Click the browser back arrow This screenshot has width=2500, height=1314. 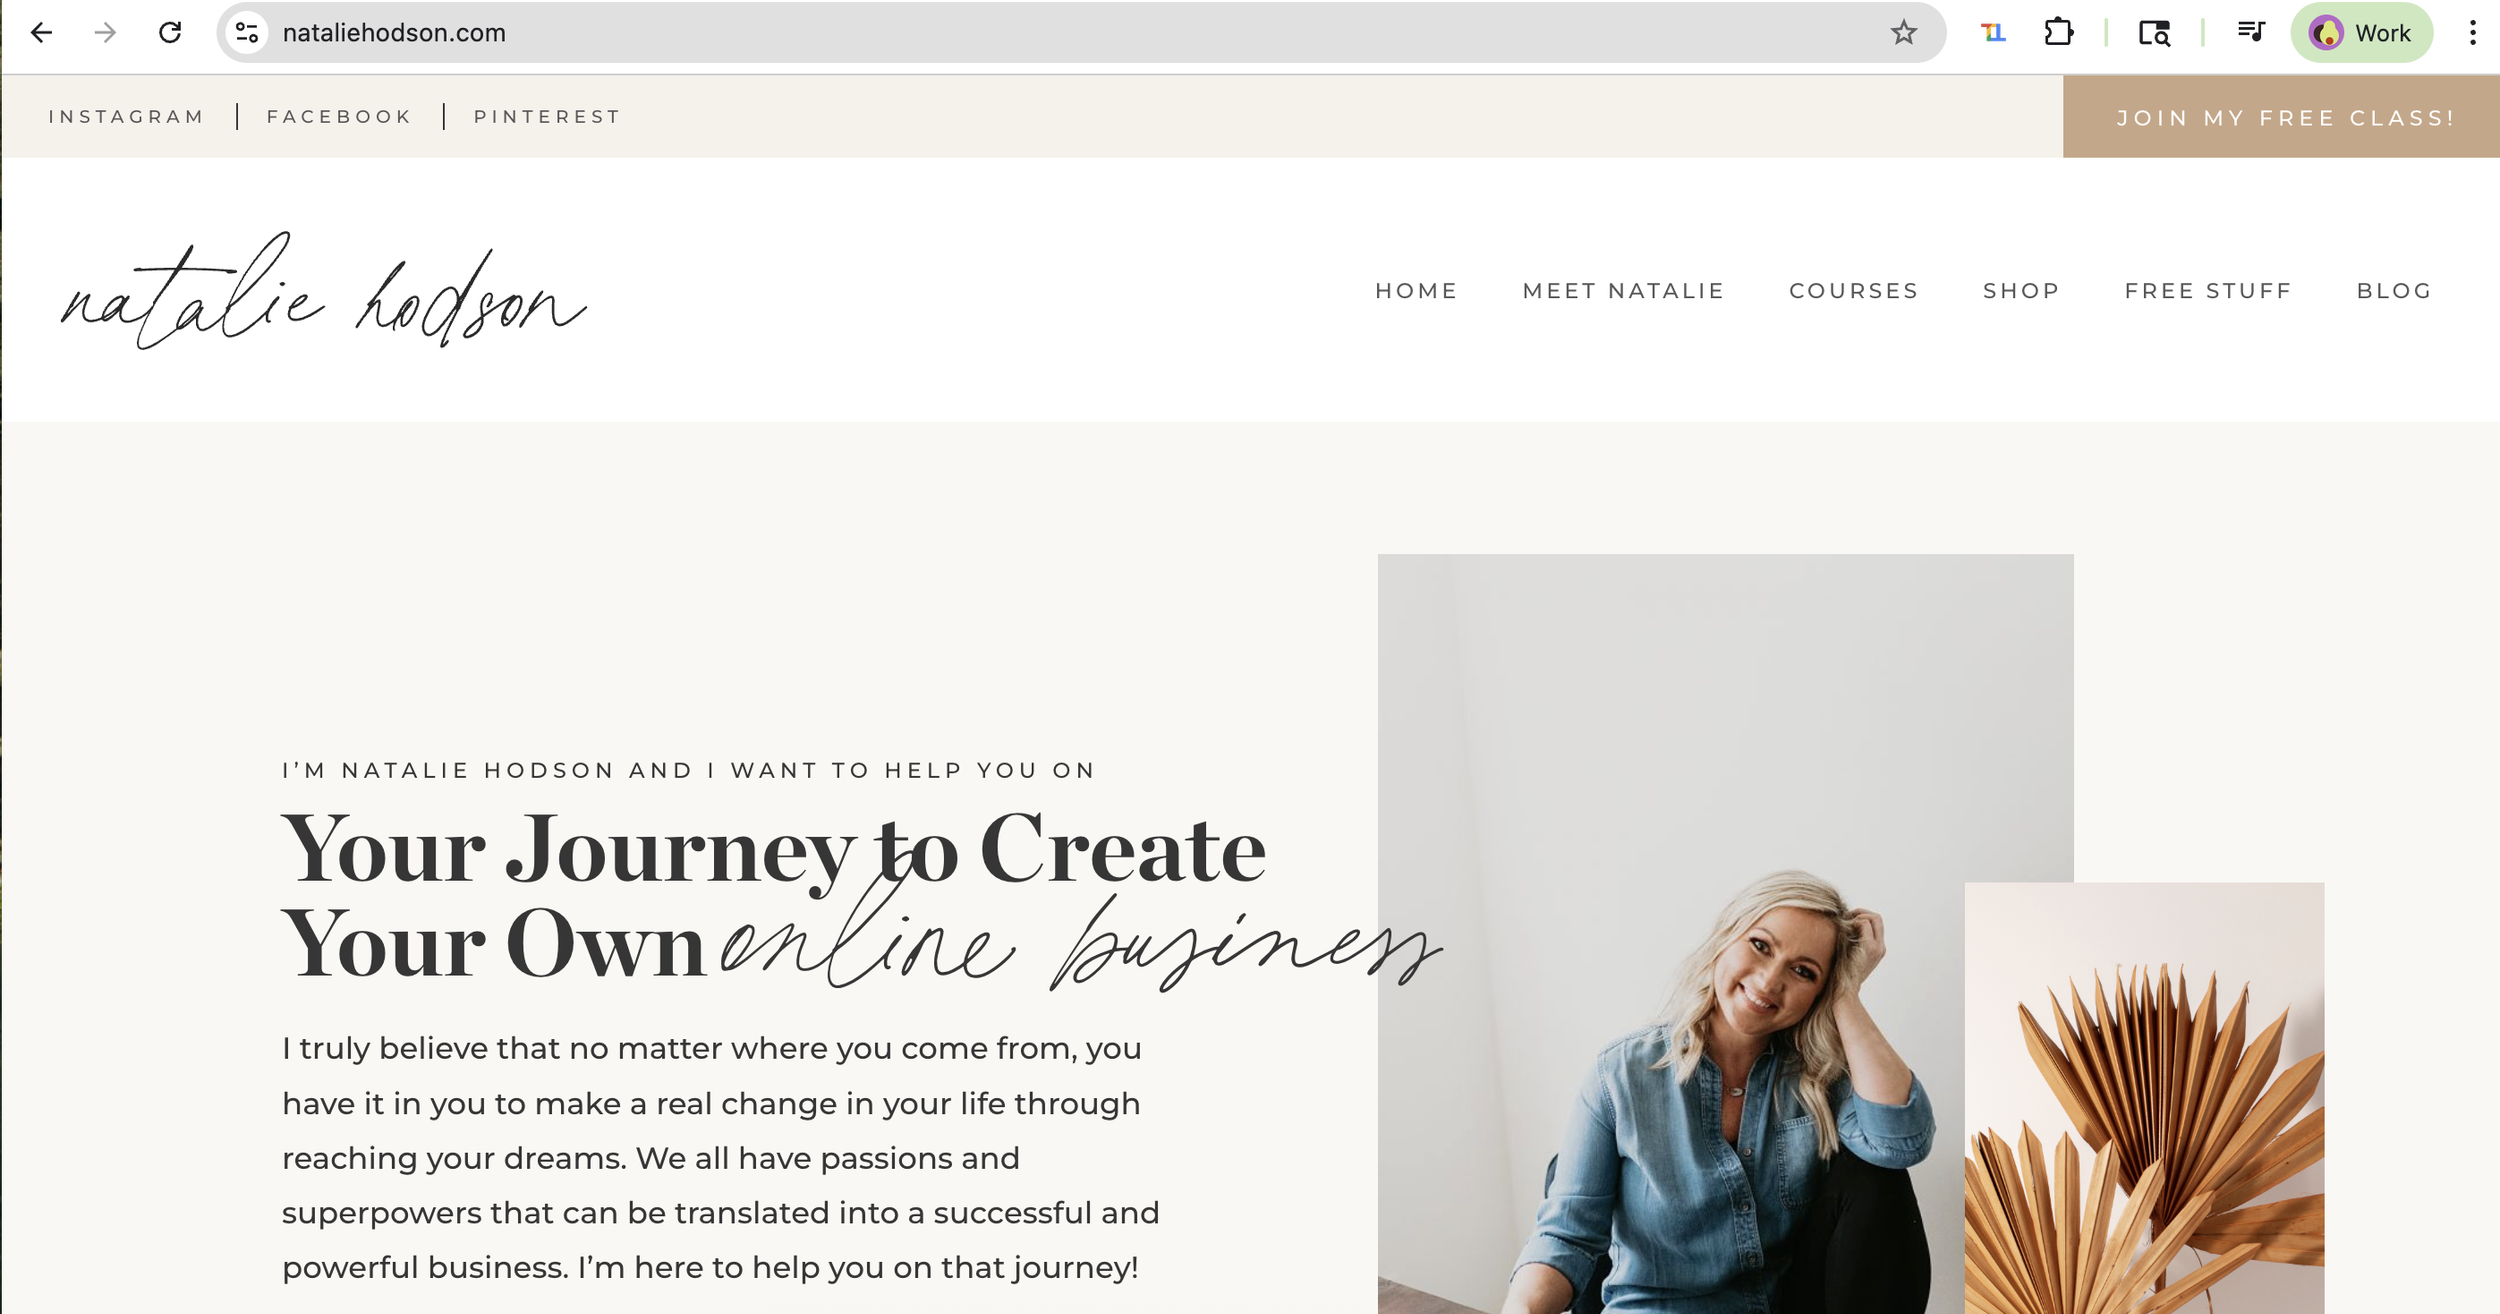click(41, 33)
